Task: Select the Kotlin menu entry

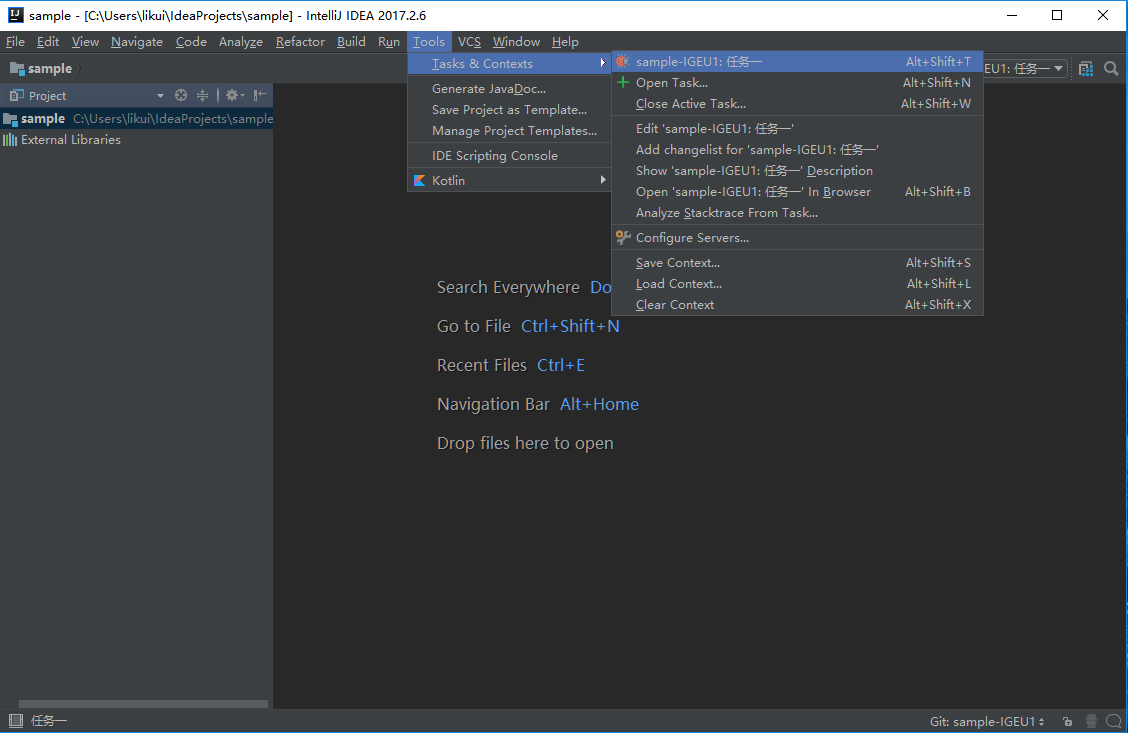Action: [x=509, y=181]
